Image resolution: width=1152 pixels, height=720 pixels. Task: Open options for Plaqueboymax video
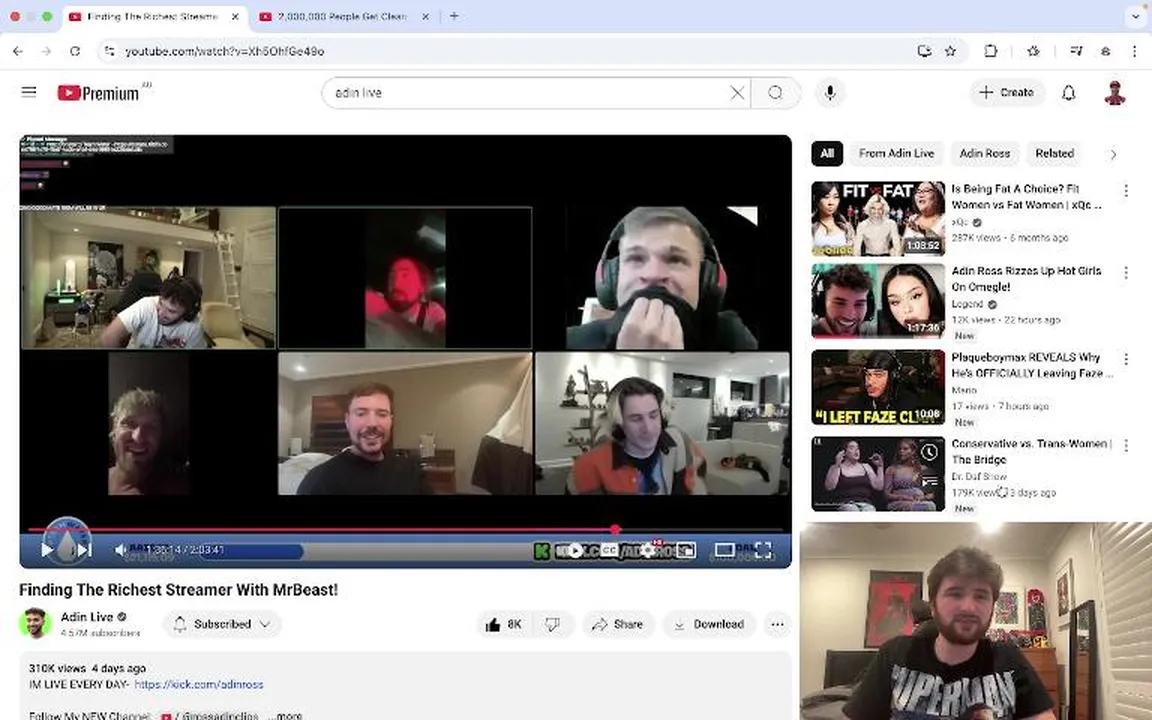[1126, 359]
